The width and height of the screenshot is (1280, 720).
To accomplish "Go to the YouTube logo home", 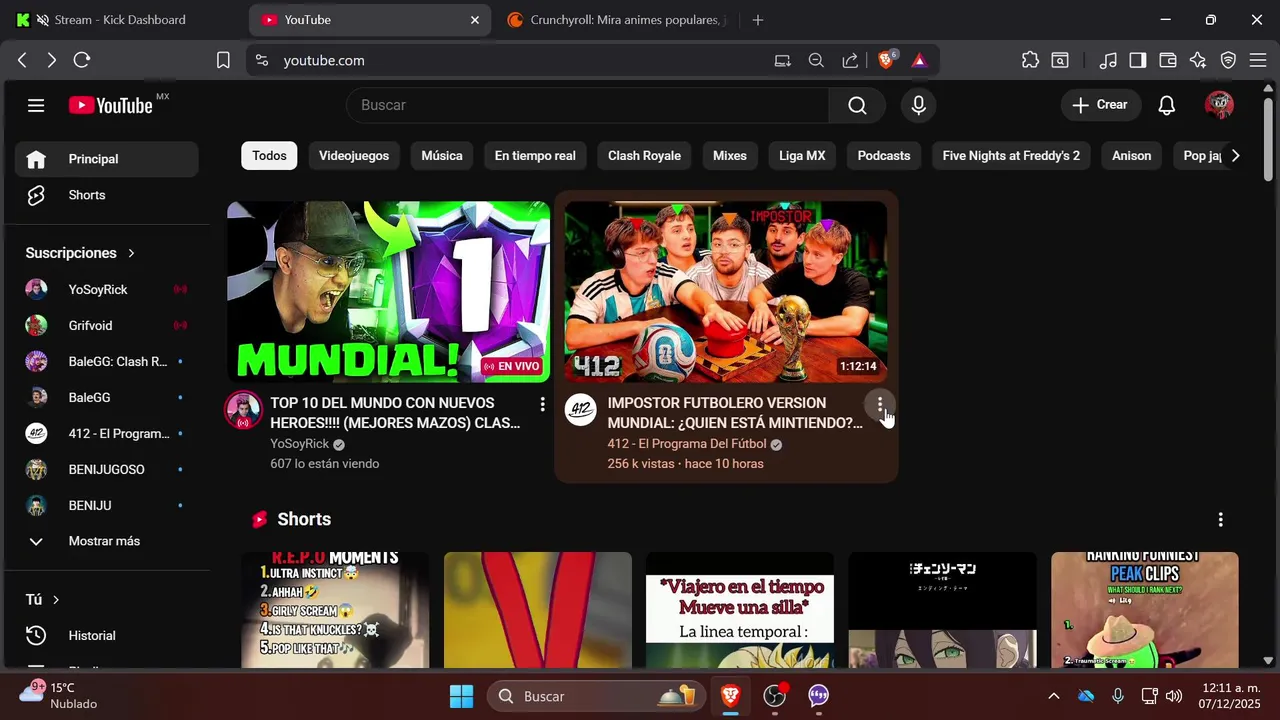I will click(x=111, y=105).
